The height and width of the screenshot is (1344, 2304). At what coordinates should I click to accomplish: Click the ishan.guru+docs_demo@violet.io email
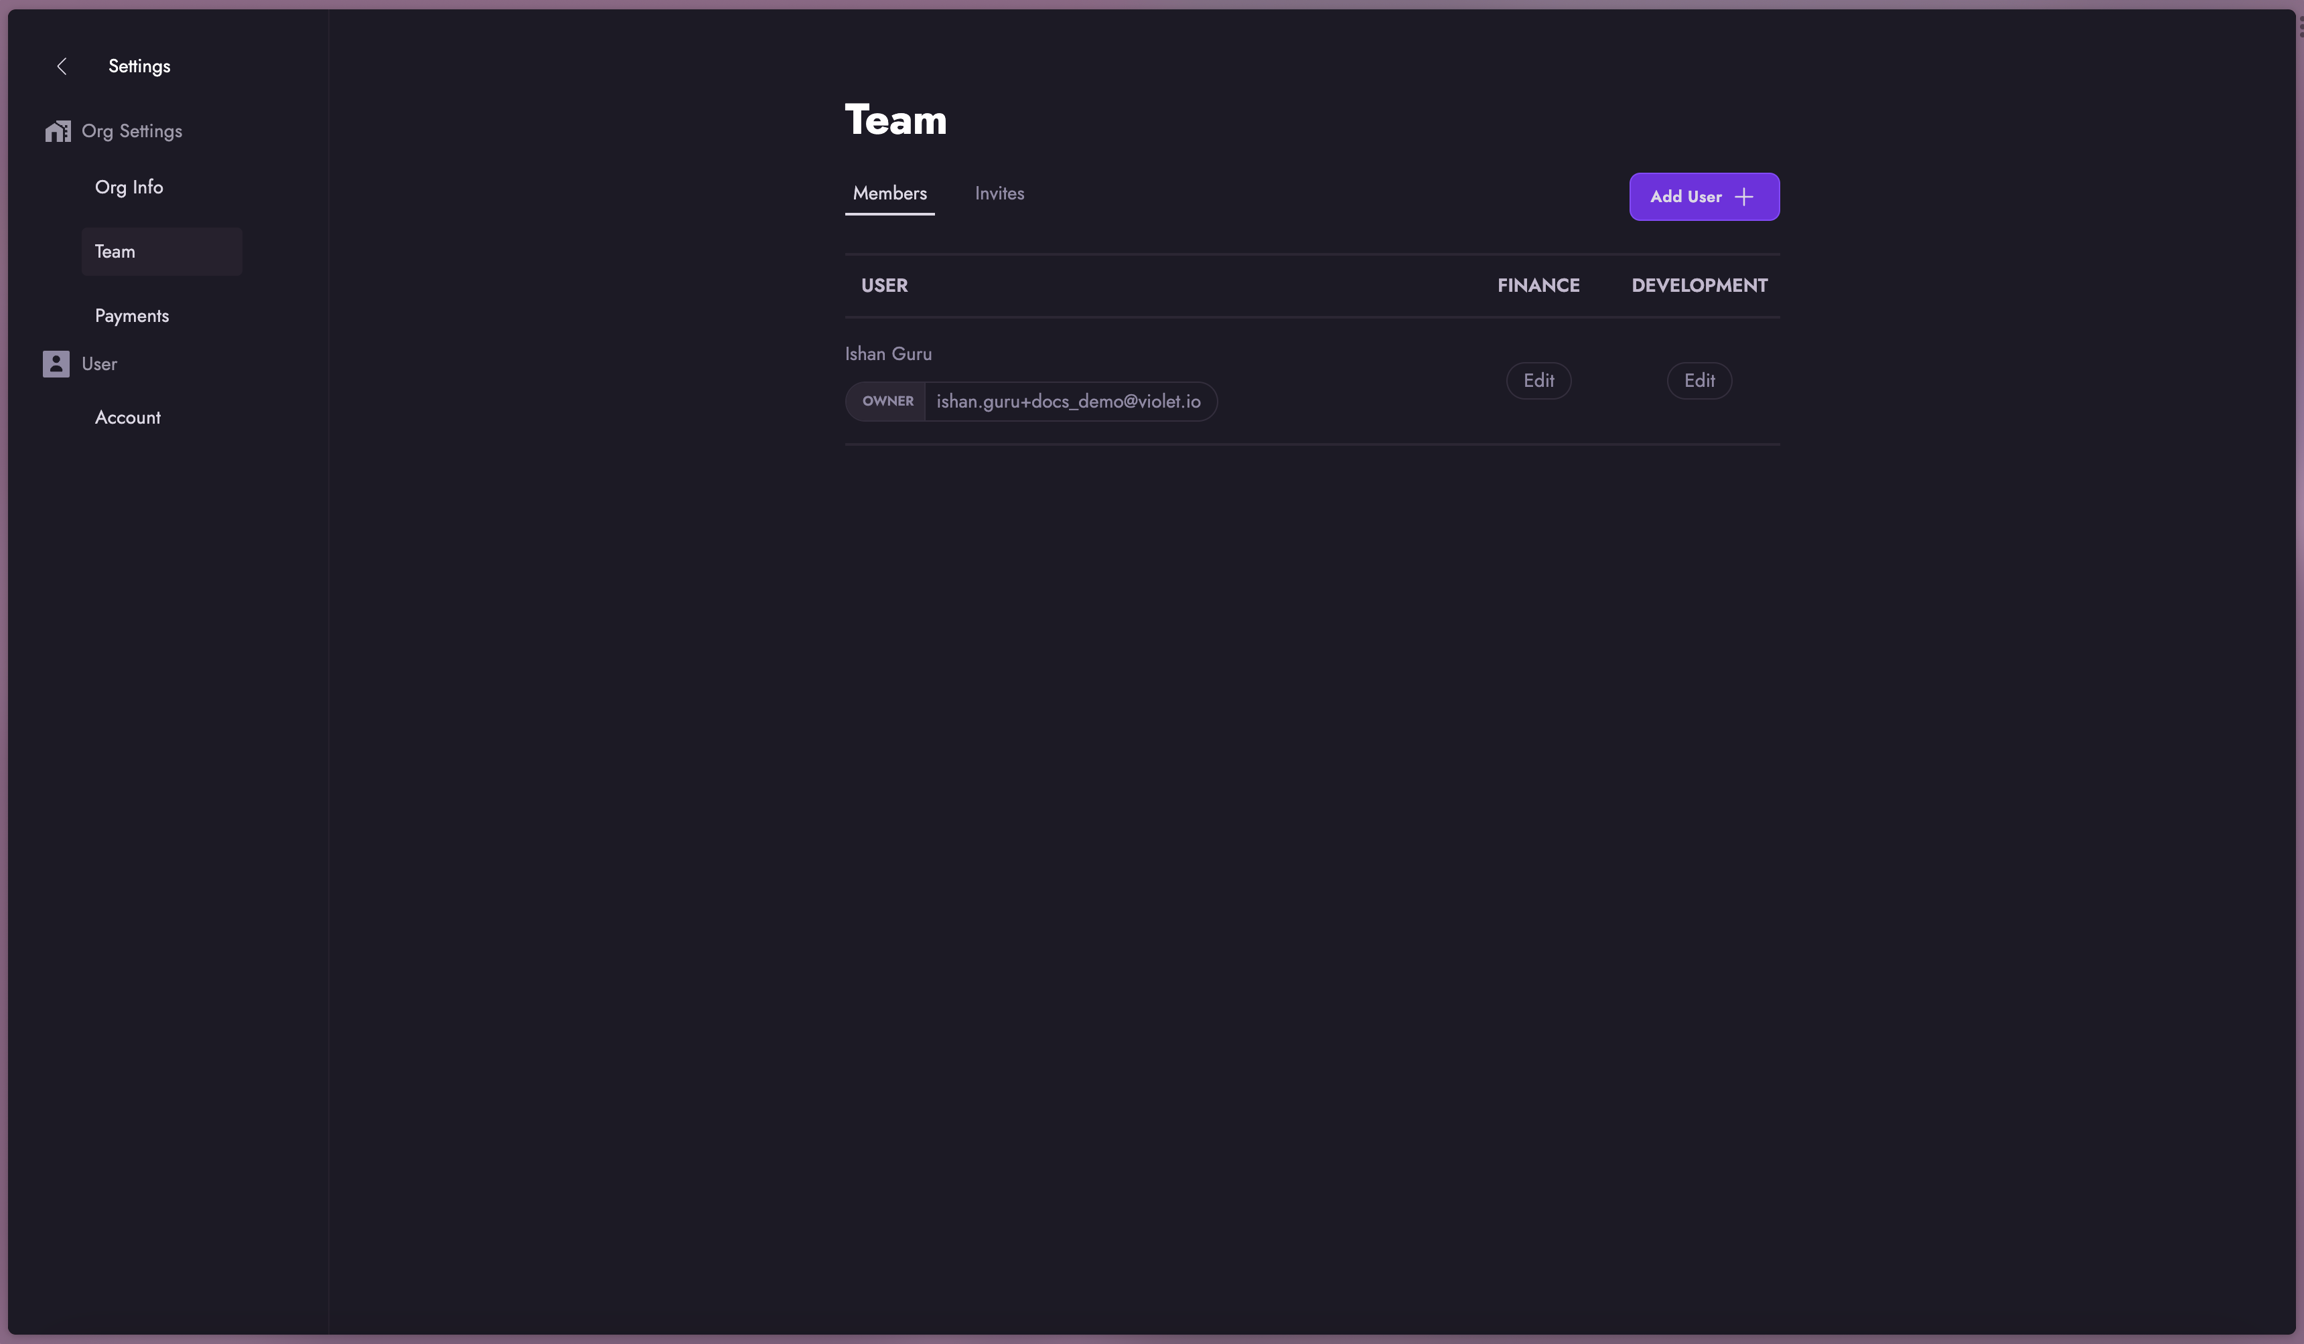click(x=1068, y=401)
